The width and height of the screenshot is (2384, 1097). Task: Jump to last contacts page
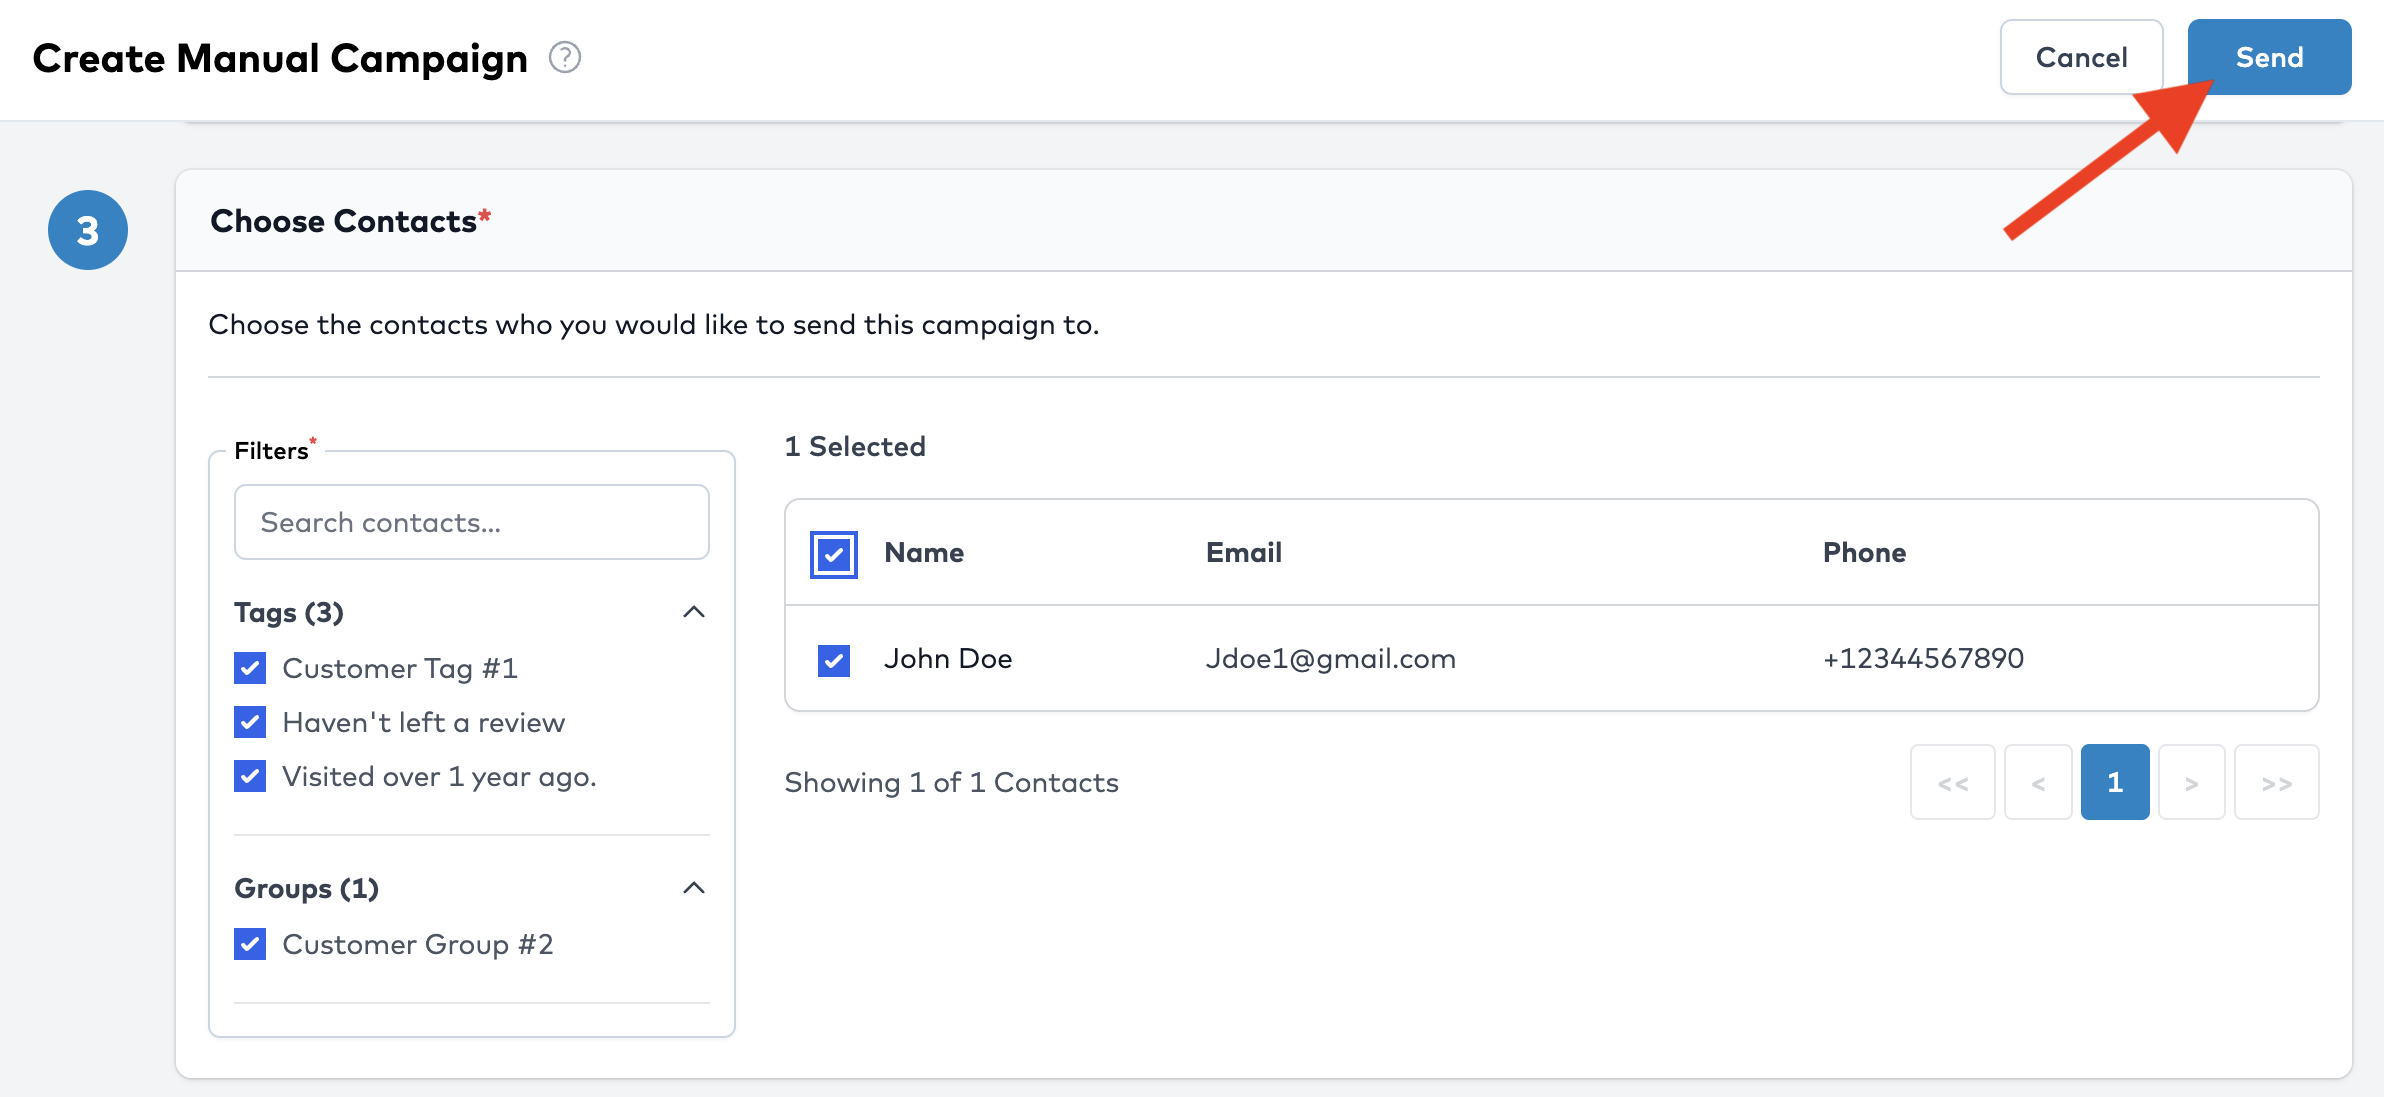point(2276,782)
